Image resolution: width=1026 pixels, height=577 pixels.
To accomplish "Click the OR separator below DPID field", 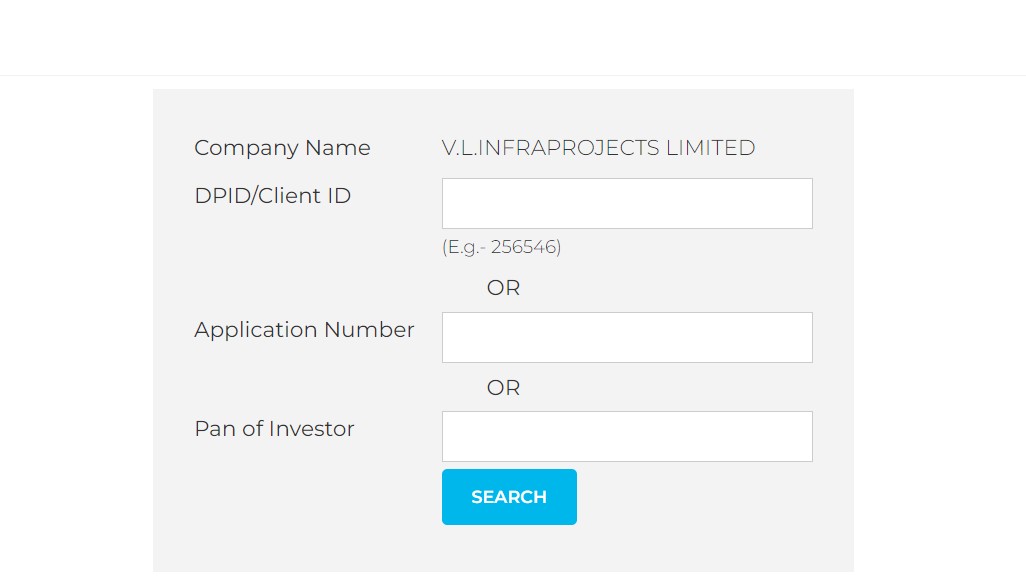I will [503, 288].
